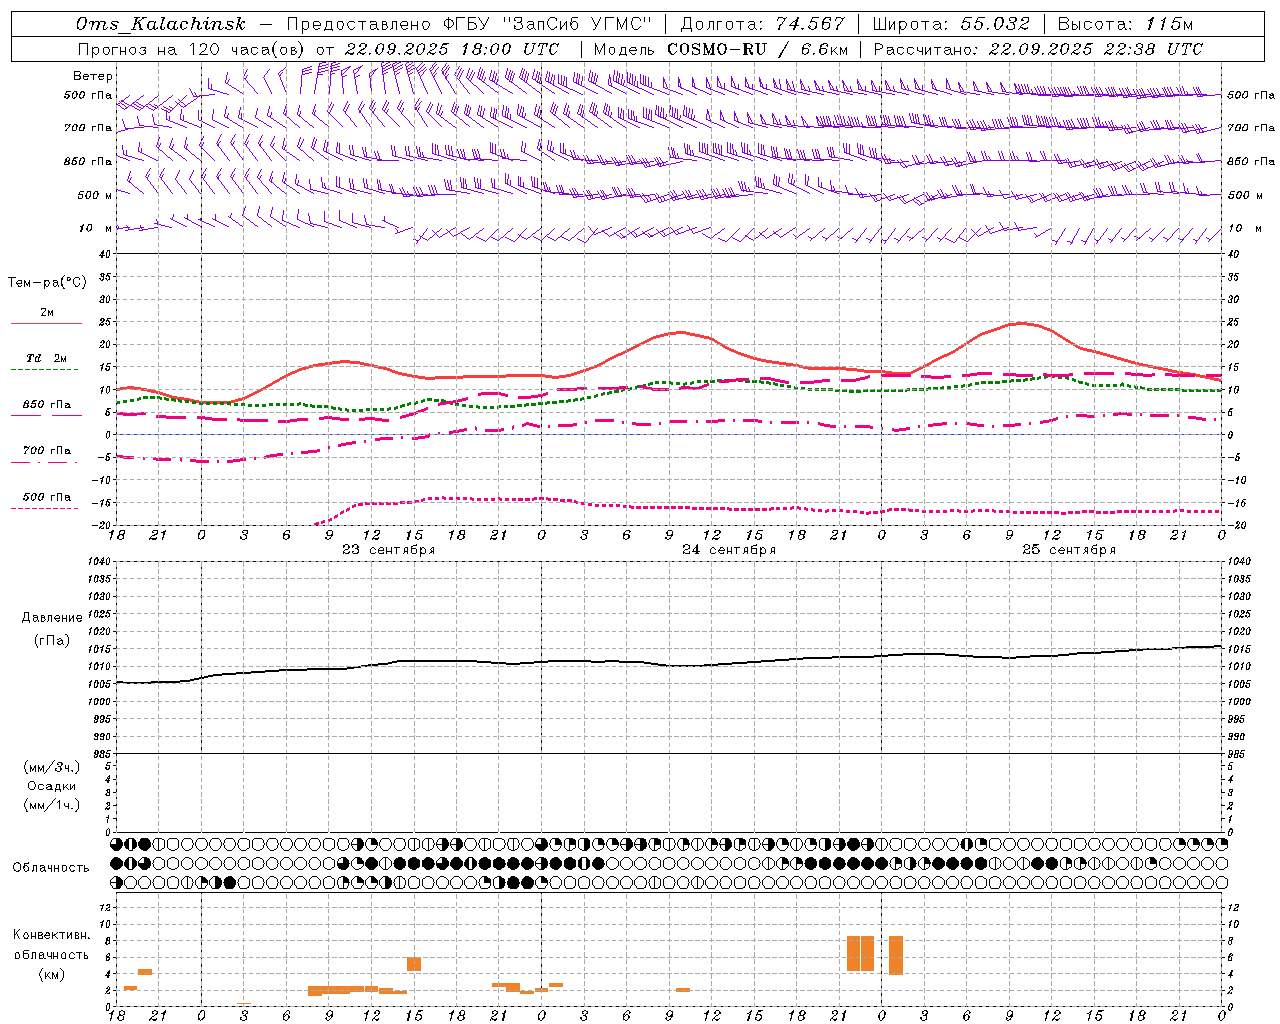Click the Долгота: 74.567 value
1280x1024 pixels.
pos(763,24)
